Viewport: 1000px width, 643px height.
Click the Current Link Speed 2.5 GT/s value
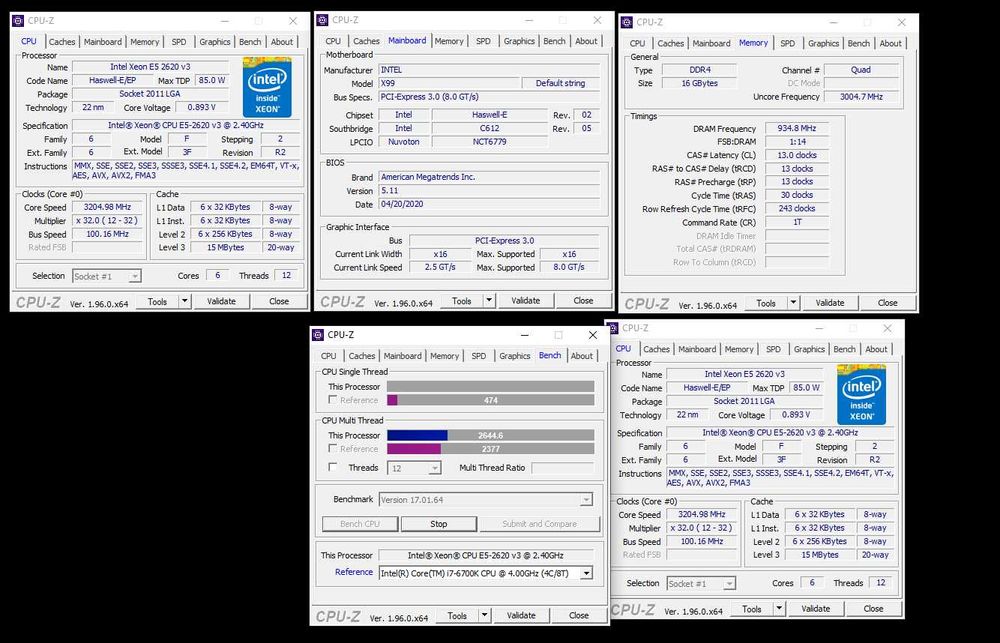point(440,267)
